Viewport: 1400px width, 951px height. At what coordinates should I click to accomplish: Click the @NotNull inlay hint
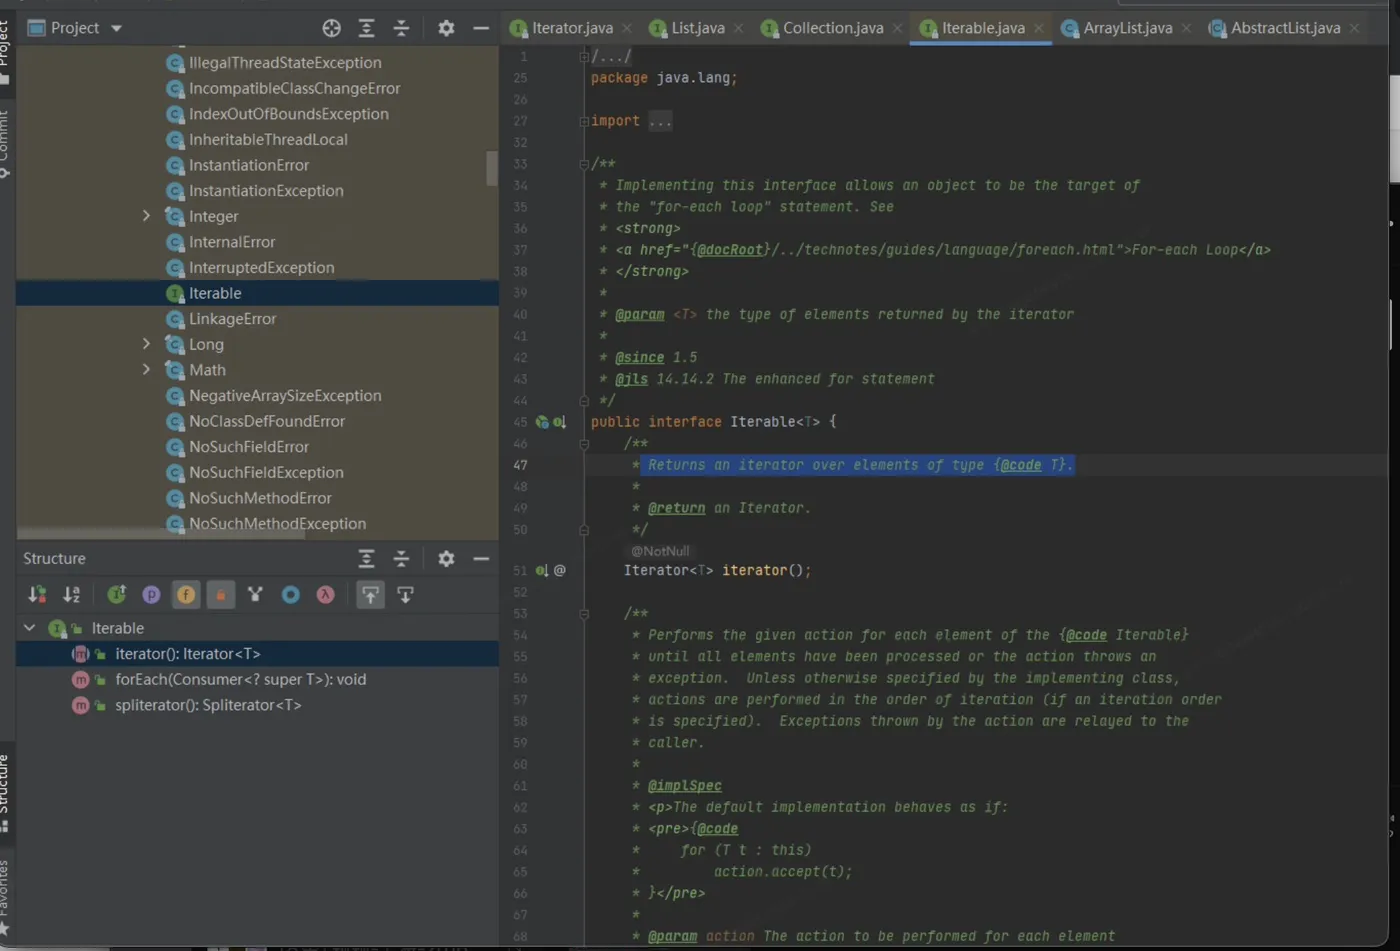coord(660,551)
